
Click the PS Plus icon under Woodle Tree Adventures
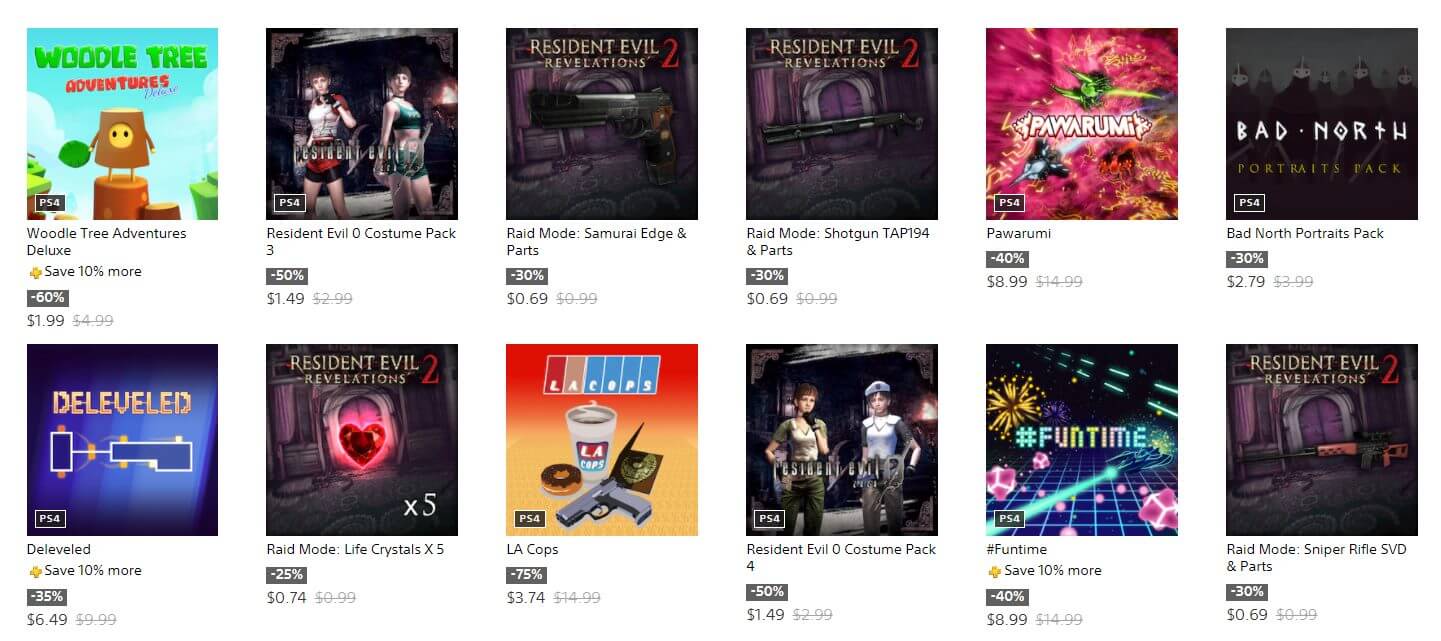[35, 272]
